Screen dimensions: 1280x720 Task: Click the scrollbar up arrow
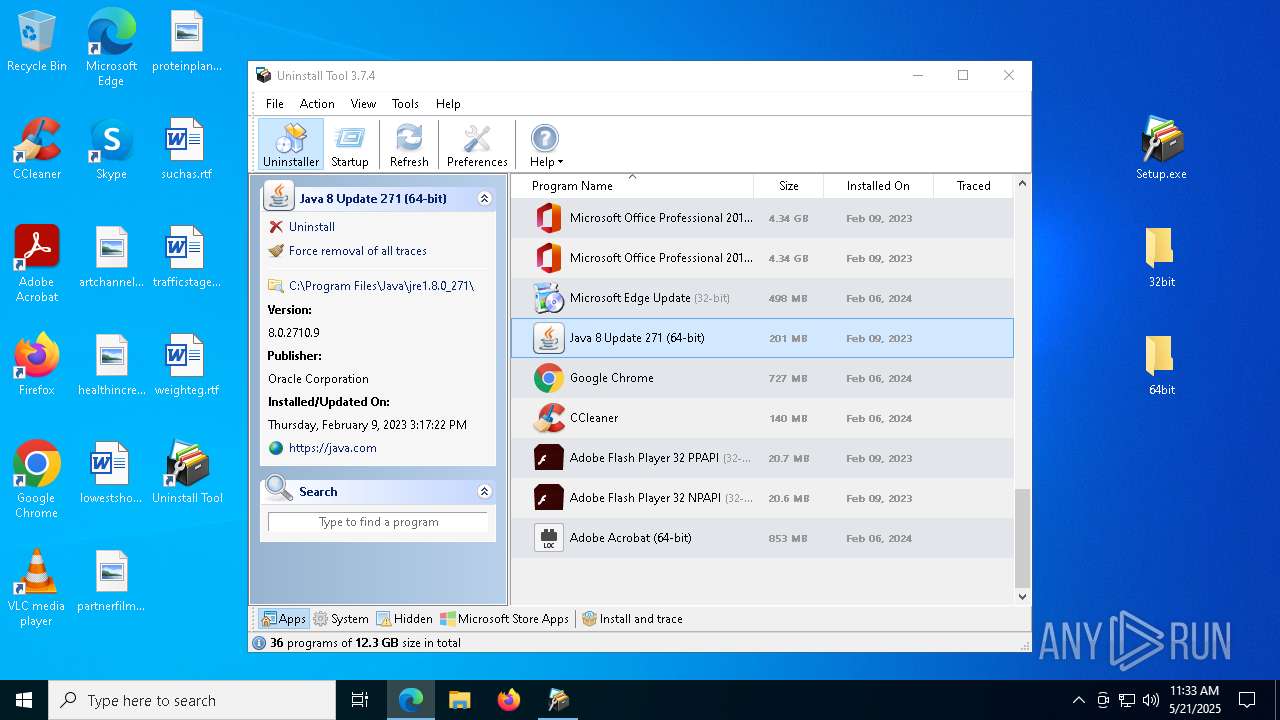[x=1022, y=184]
